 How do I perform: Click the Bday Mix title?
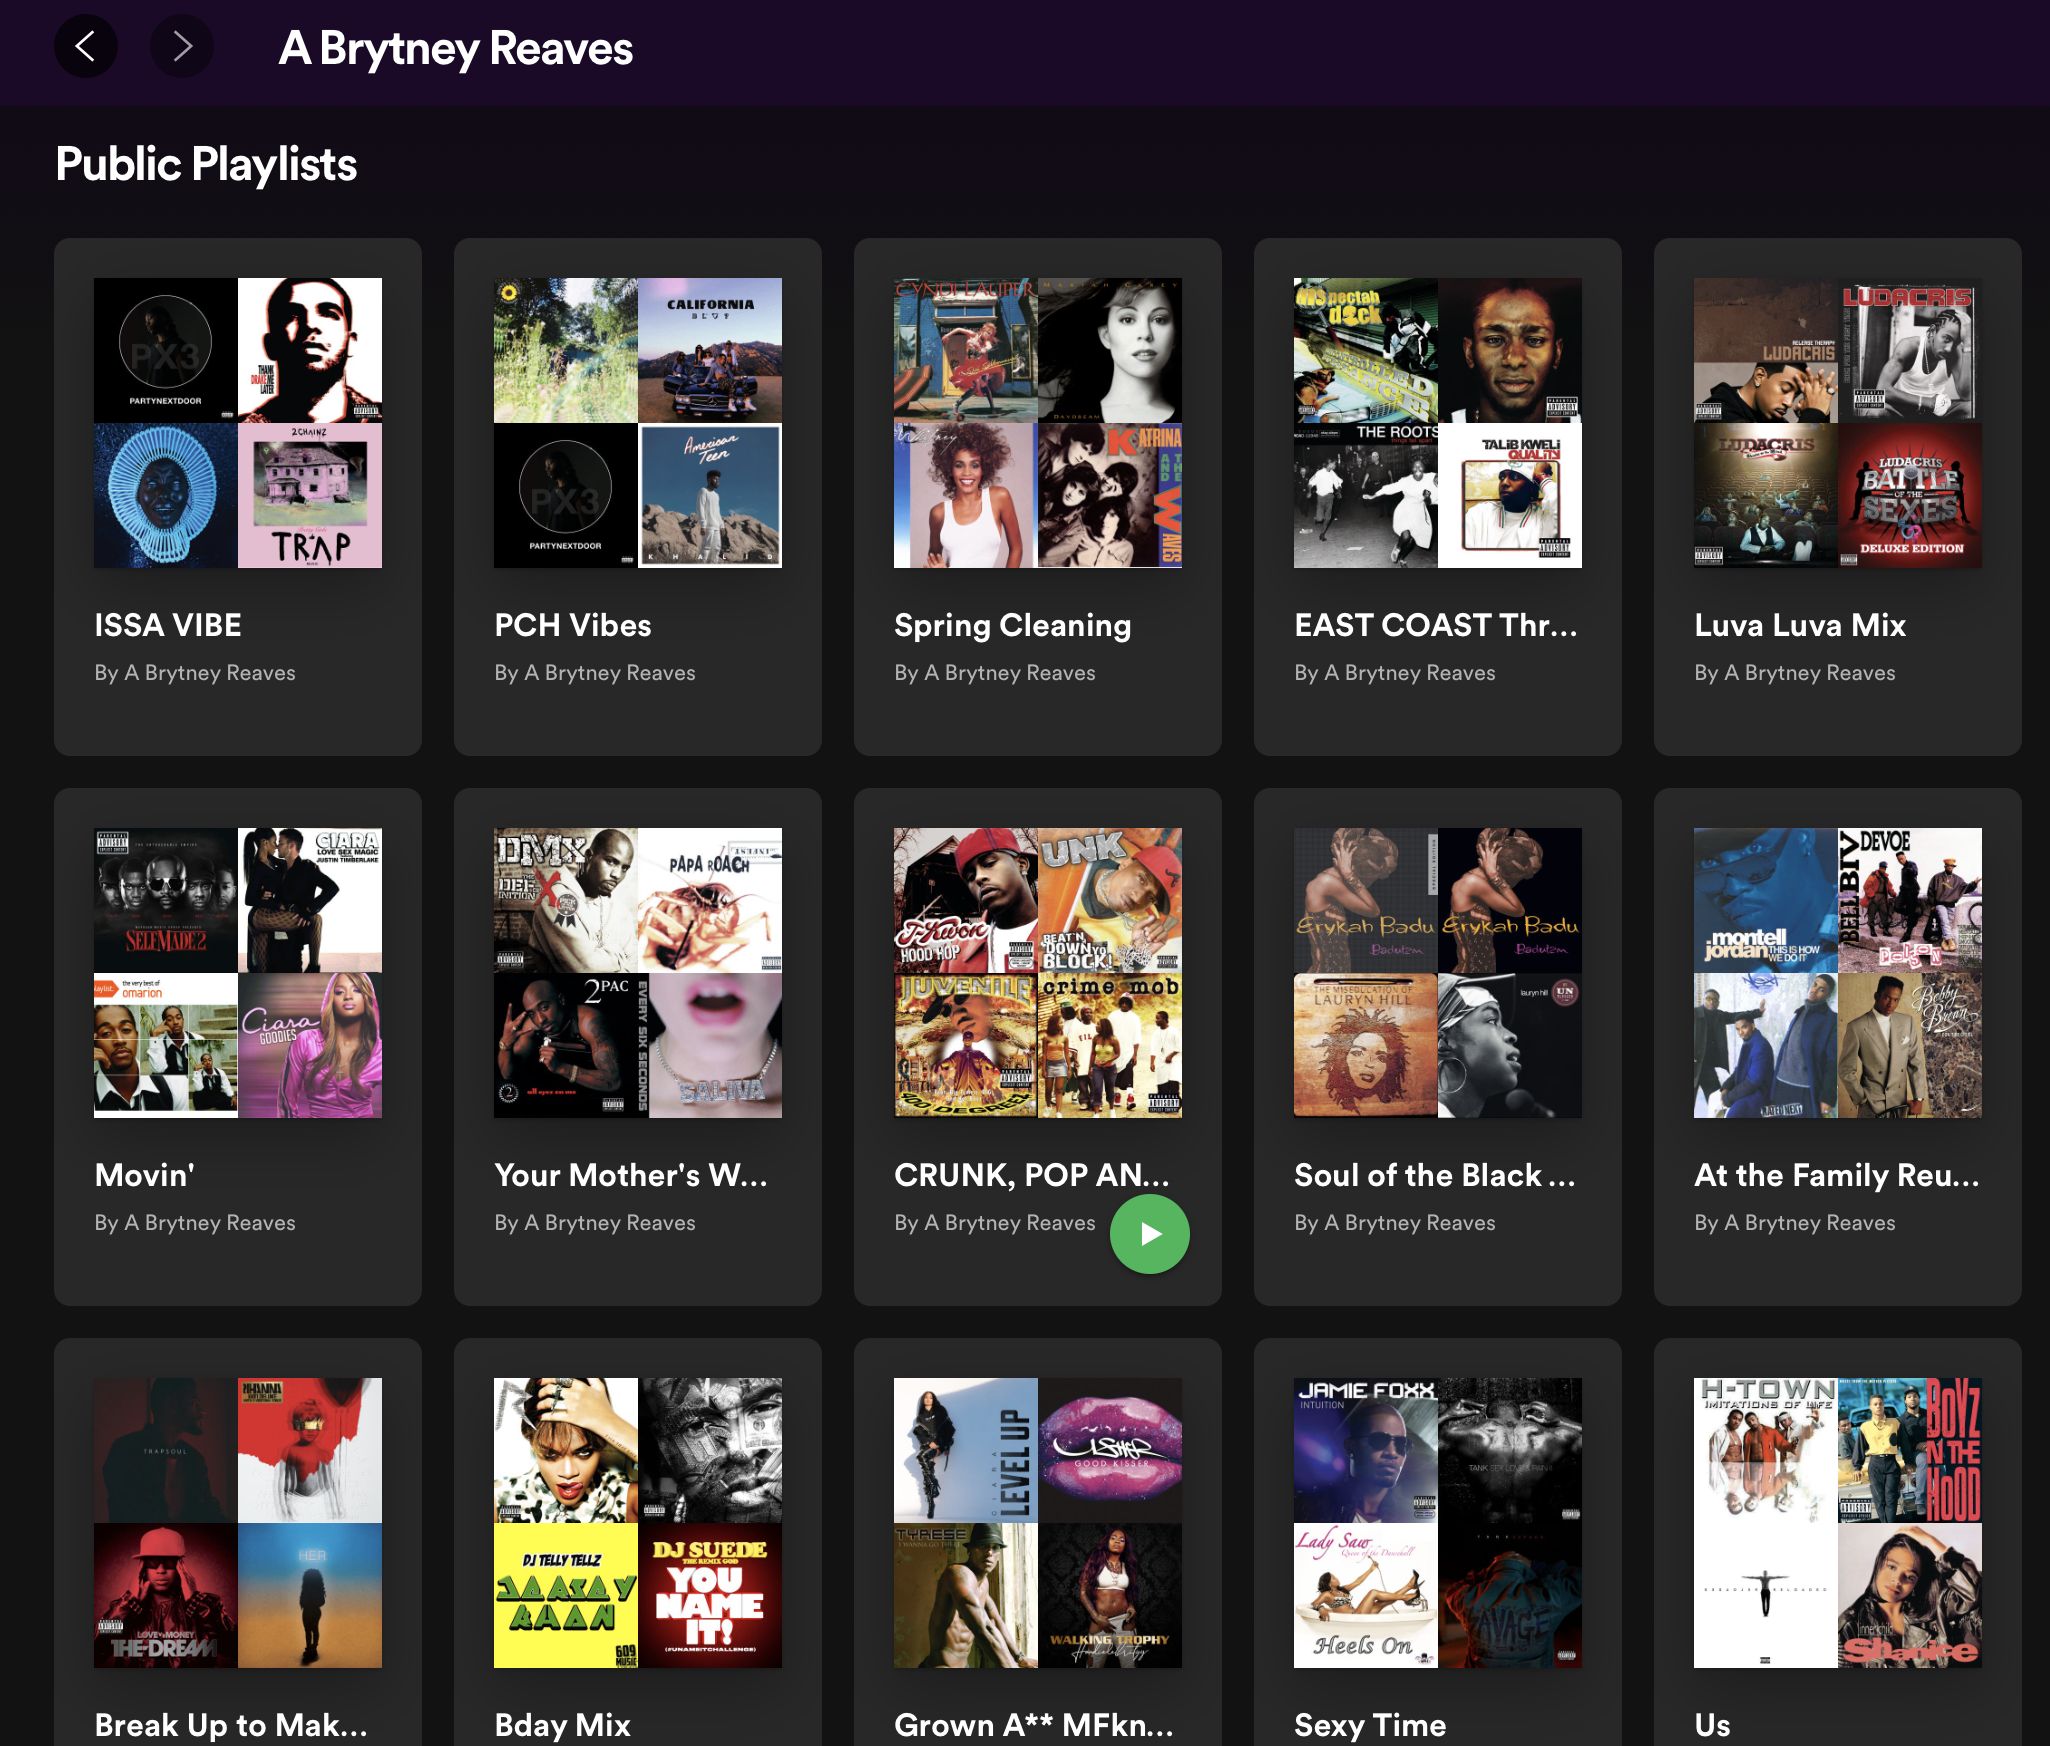click(x=563, y=1725)
